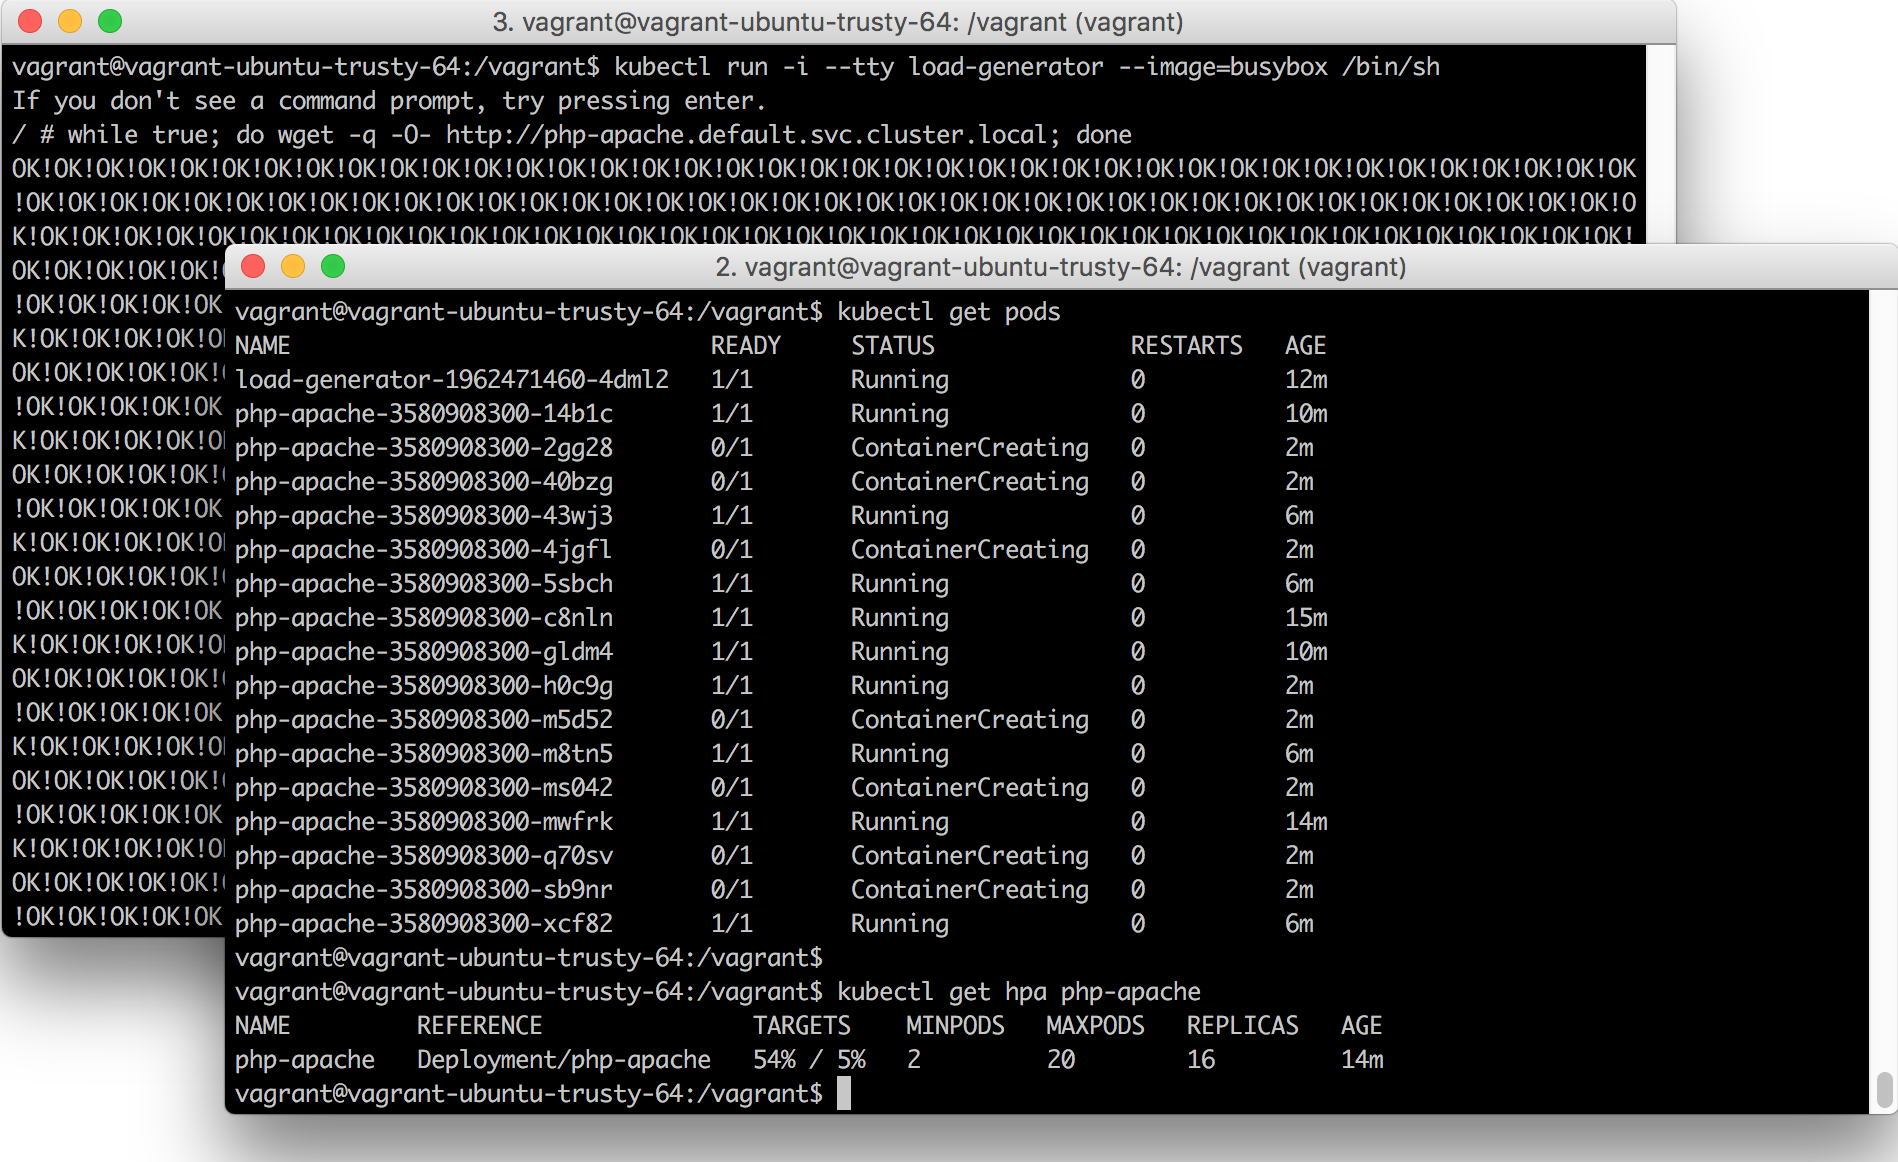Select pod name php-apache-3580908300-2gg28
This screenshot has height=1162, width=1898.
coord(424,448)
